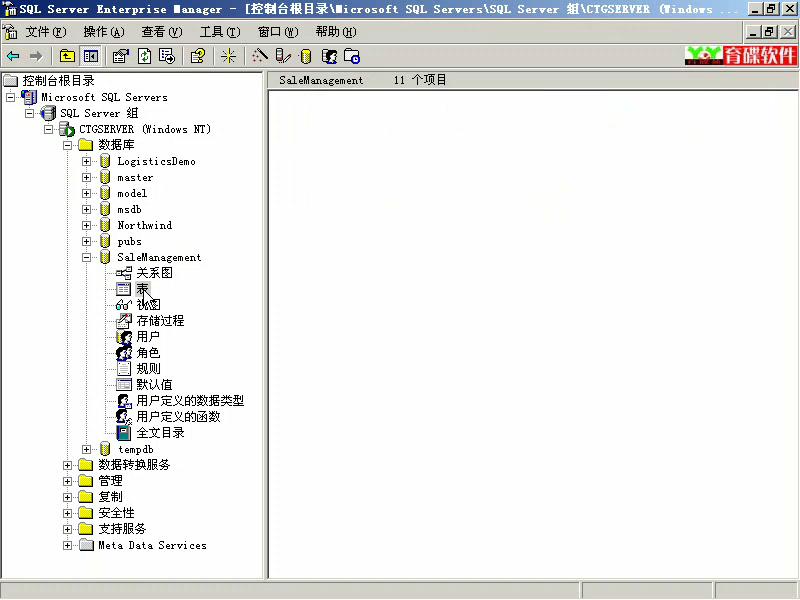This screenshot has width=800, height=600.
Task: Select the 用户定义的数据类型 icon
Action: (x=124, y=401)
